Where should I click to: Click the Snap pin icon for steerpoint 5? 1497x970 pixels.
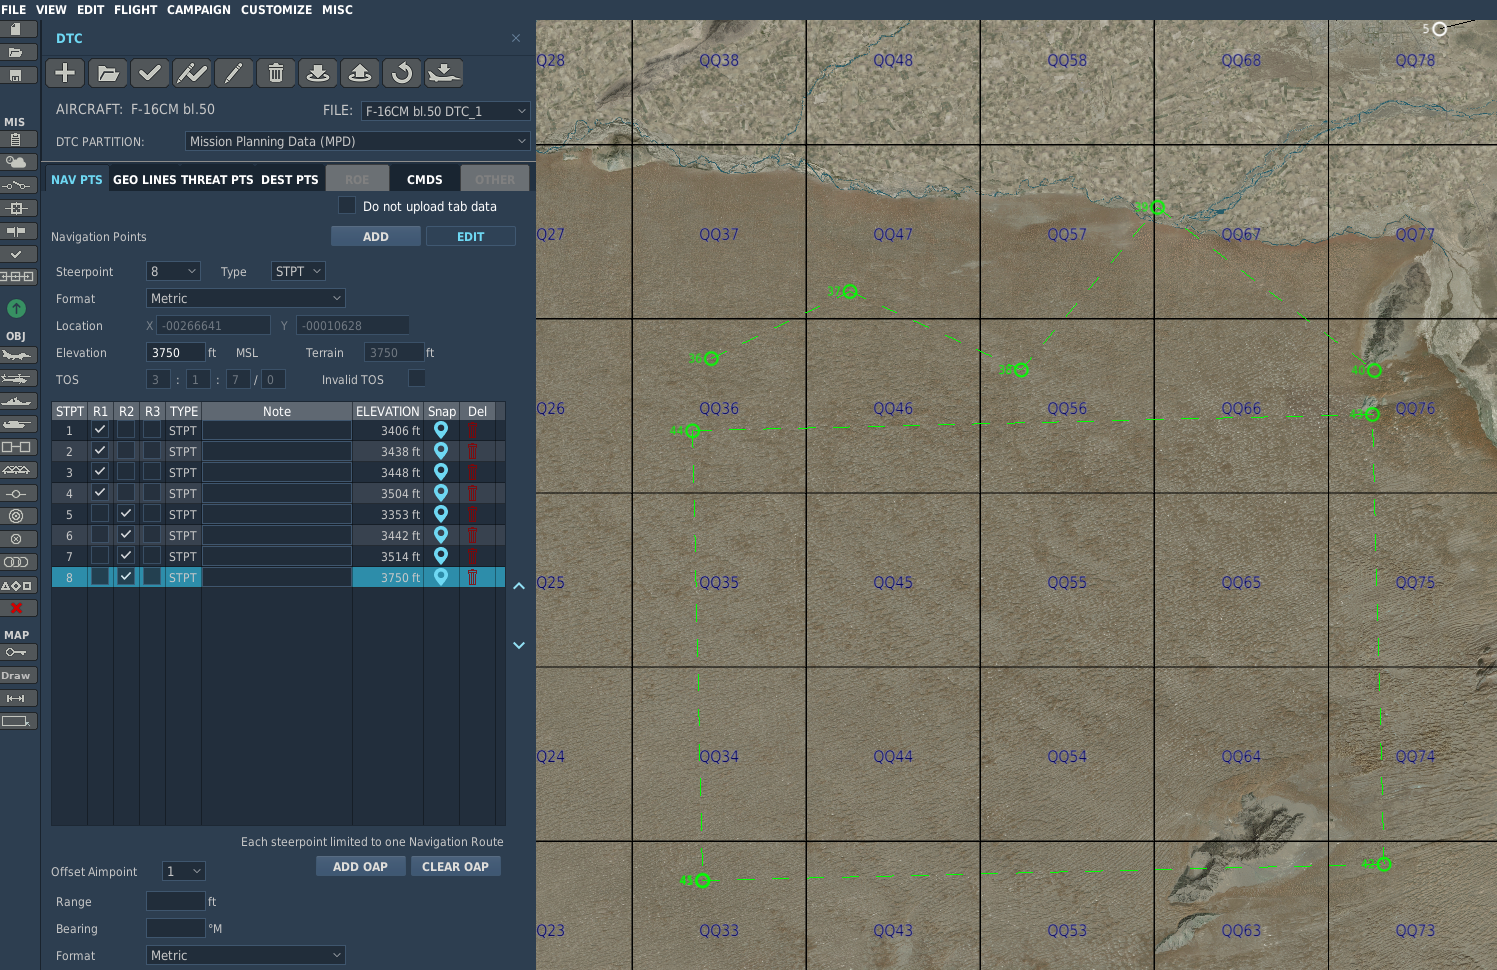coord(441,514)
